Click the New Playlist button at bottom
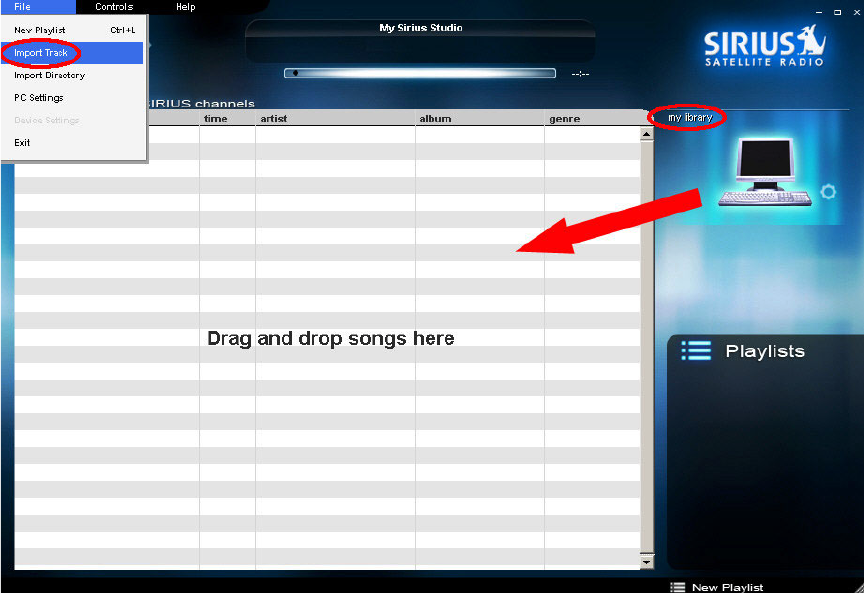Viewport: 864px width, 593px height. pyautogui.click(x=717, y=587)
